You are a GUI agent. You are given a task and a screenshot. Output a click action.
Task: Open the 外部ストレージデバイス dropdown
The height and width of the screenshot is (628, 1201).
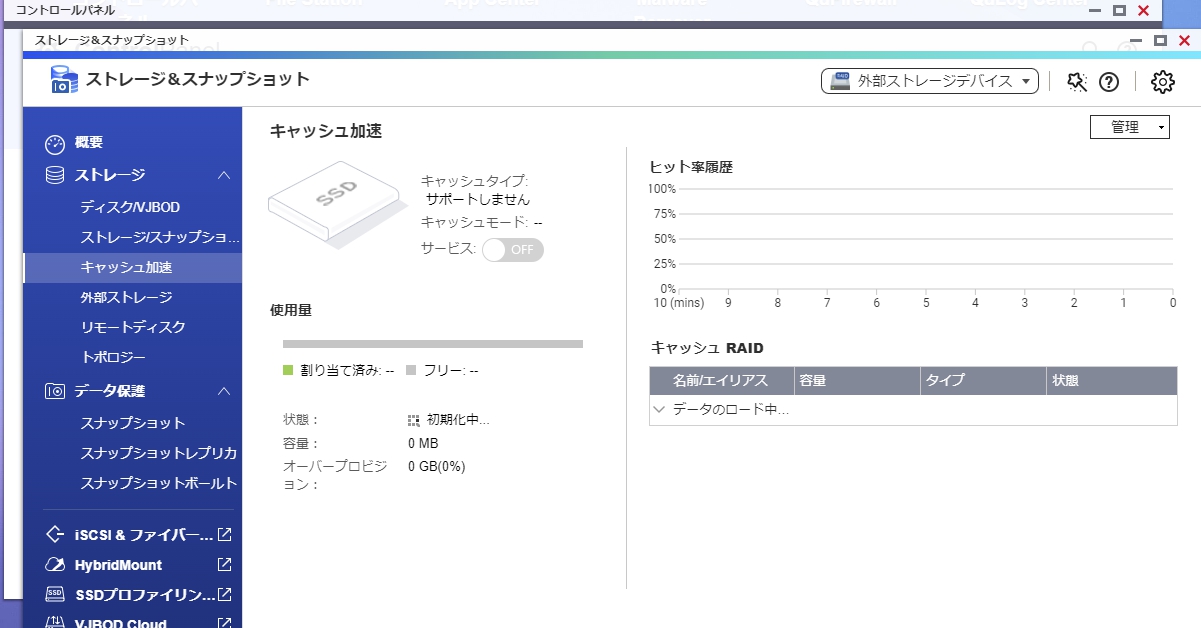929,81
